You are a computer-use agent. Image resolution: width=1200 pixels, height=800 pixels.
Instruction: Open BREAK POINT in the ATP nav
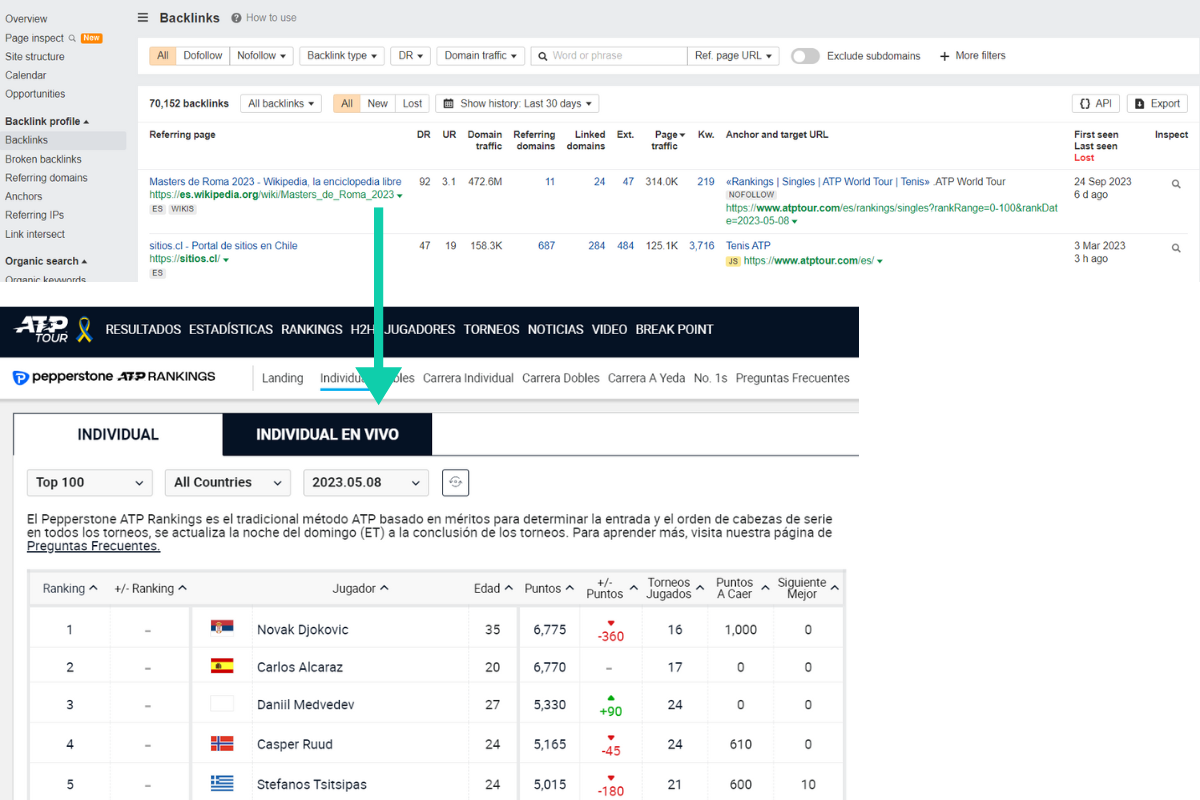point(675,329)
